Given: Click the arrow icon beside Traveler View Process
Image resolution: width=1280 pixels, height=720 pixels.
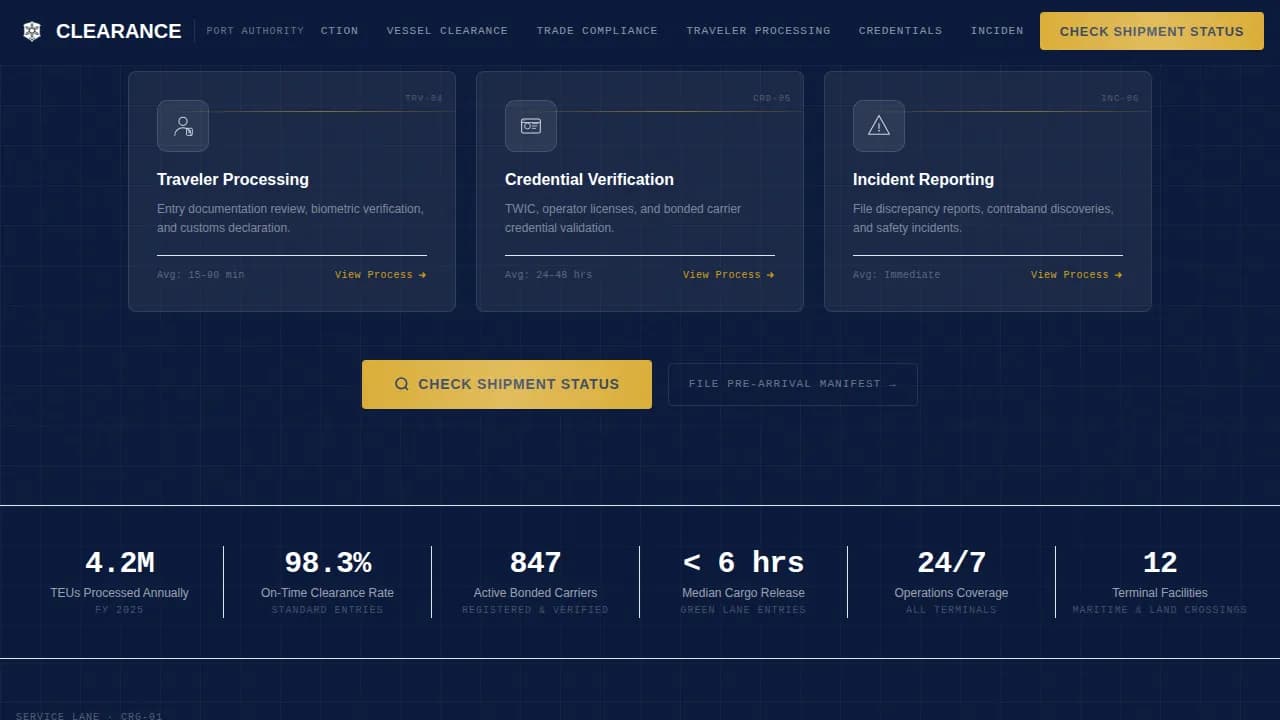Looking at the screenshot, I should 423,274.
